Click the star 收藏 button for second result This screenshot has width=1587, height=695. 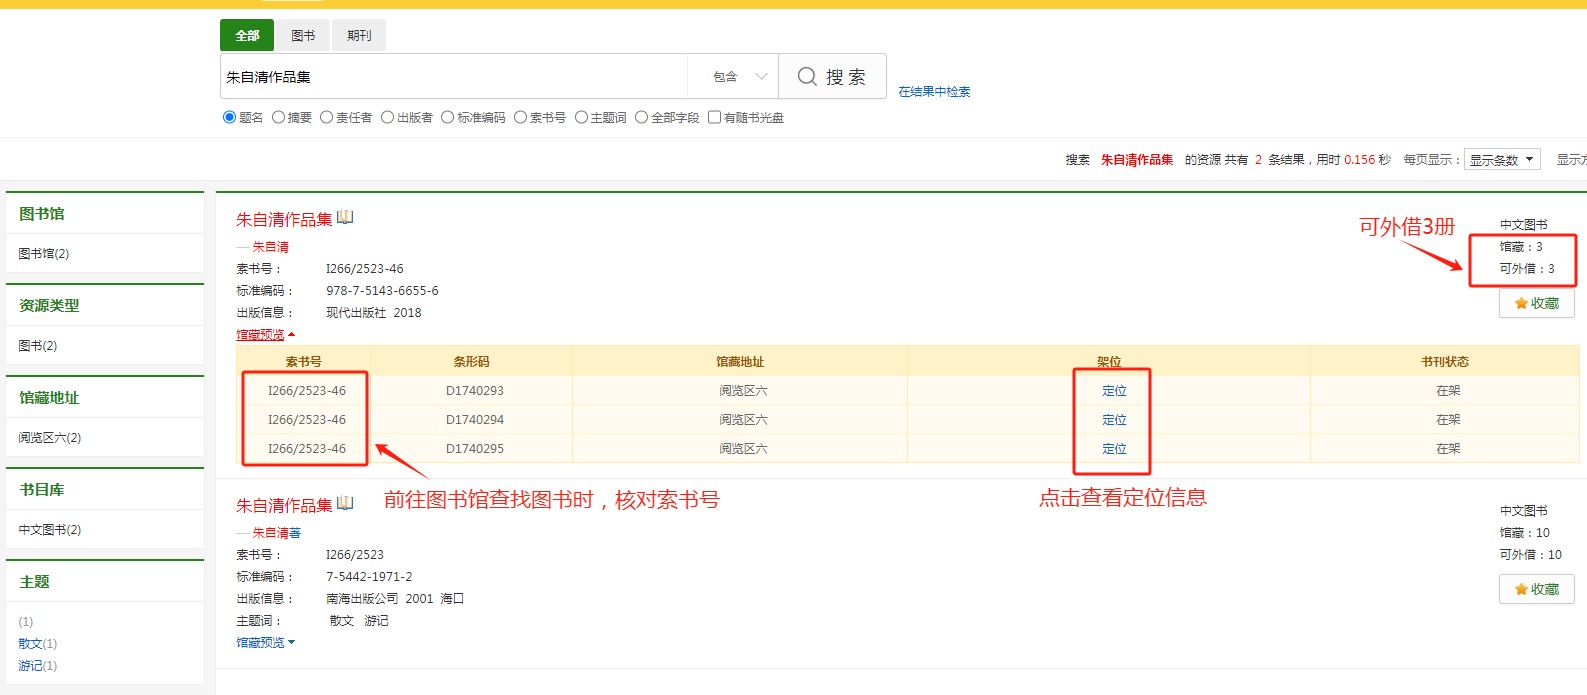1536,589
